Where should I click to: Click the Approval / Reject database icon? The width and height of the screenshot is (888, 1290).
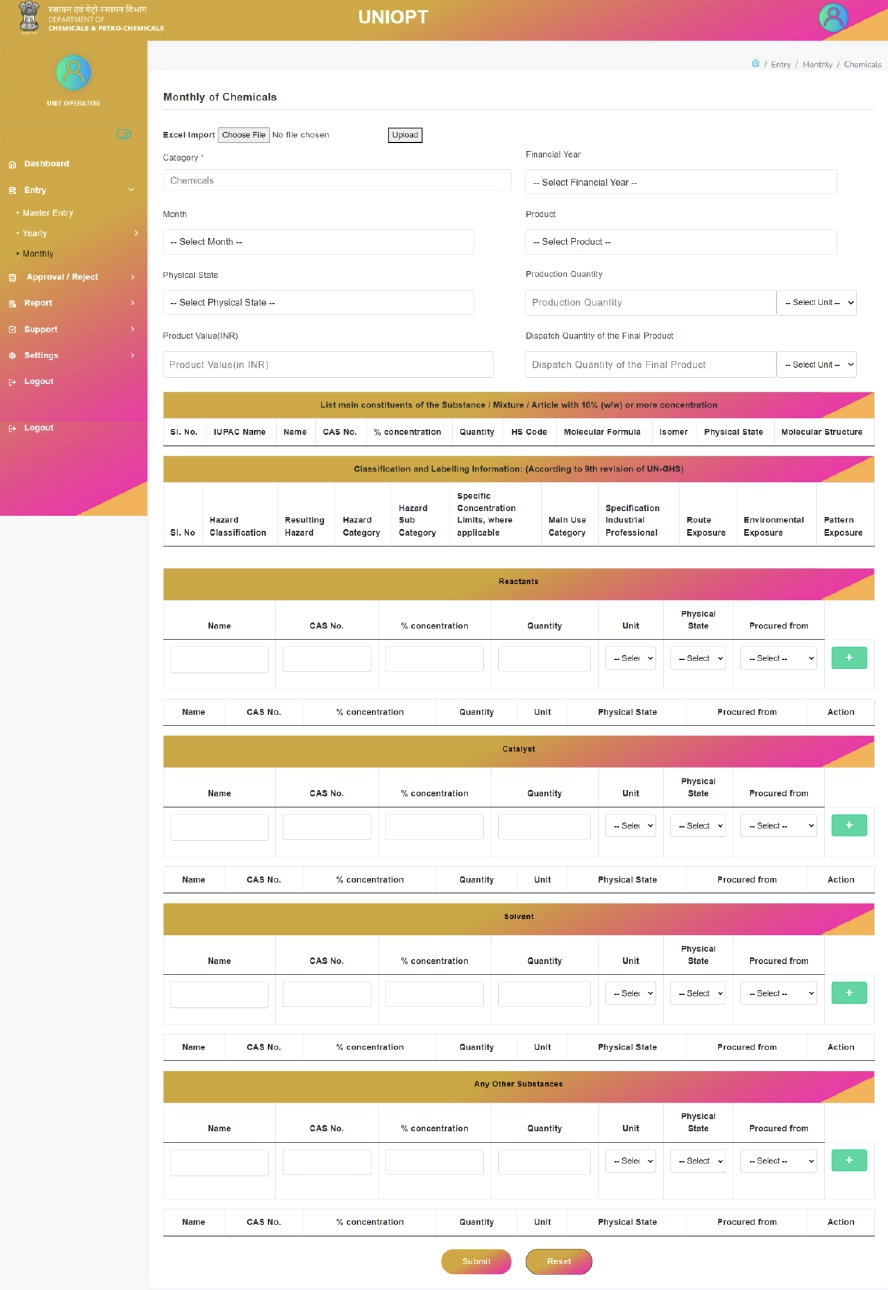(13, 277)
